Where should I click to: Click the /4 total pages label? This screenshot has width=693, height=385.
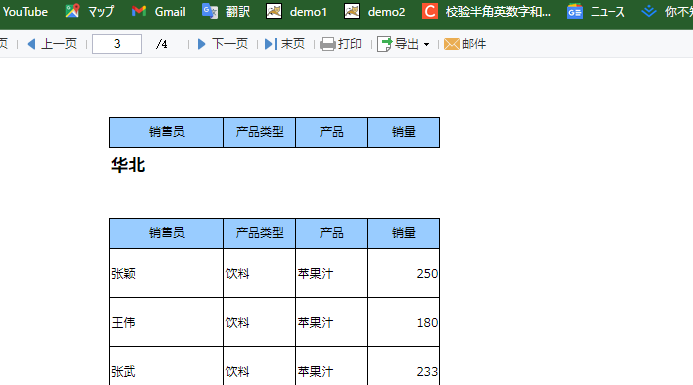[x=162, y=44]
